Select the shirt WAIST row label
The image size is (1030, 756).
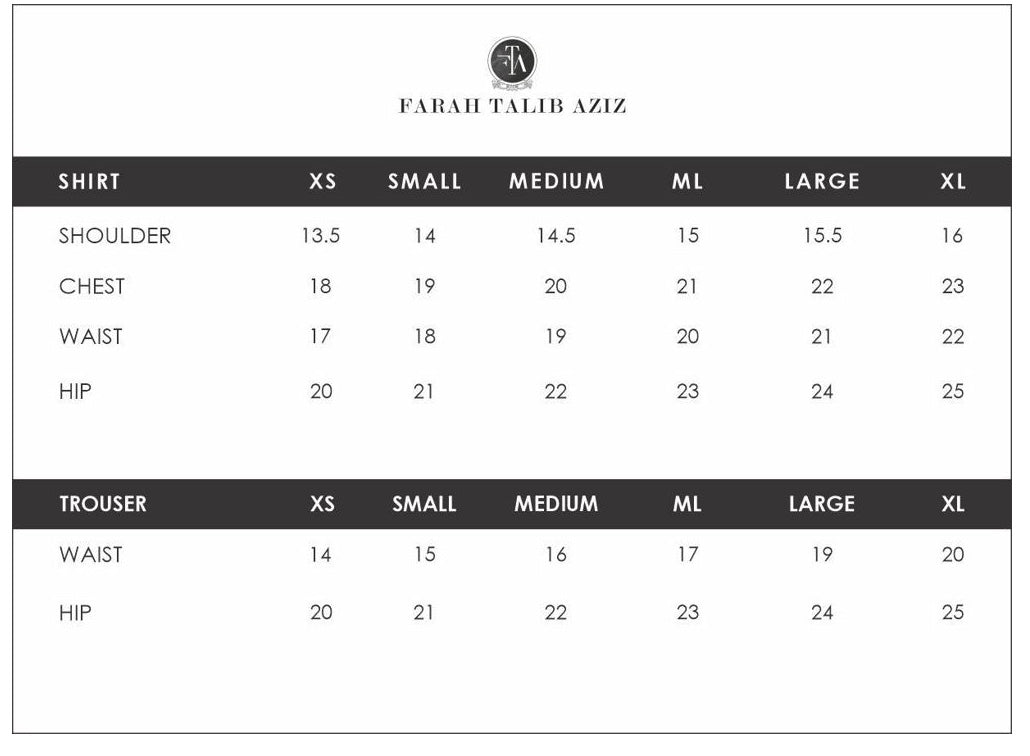(x=90, y=337)
